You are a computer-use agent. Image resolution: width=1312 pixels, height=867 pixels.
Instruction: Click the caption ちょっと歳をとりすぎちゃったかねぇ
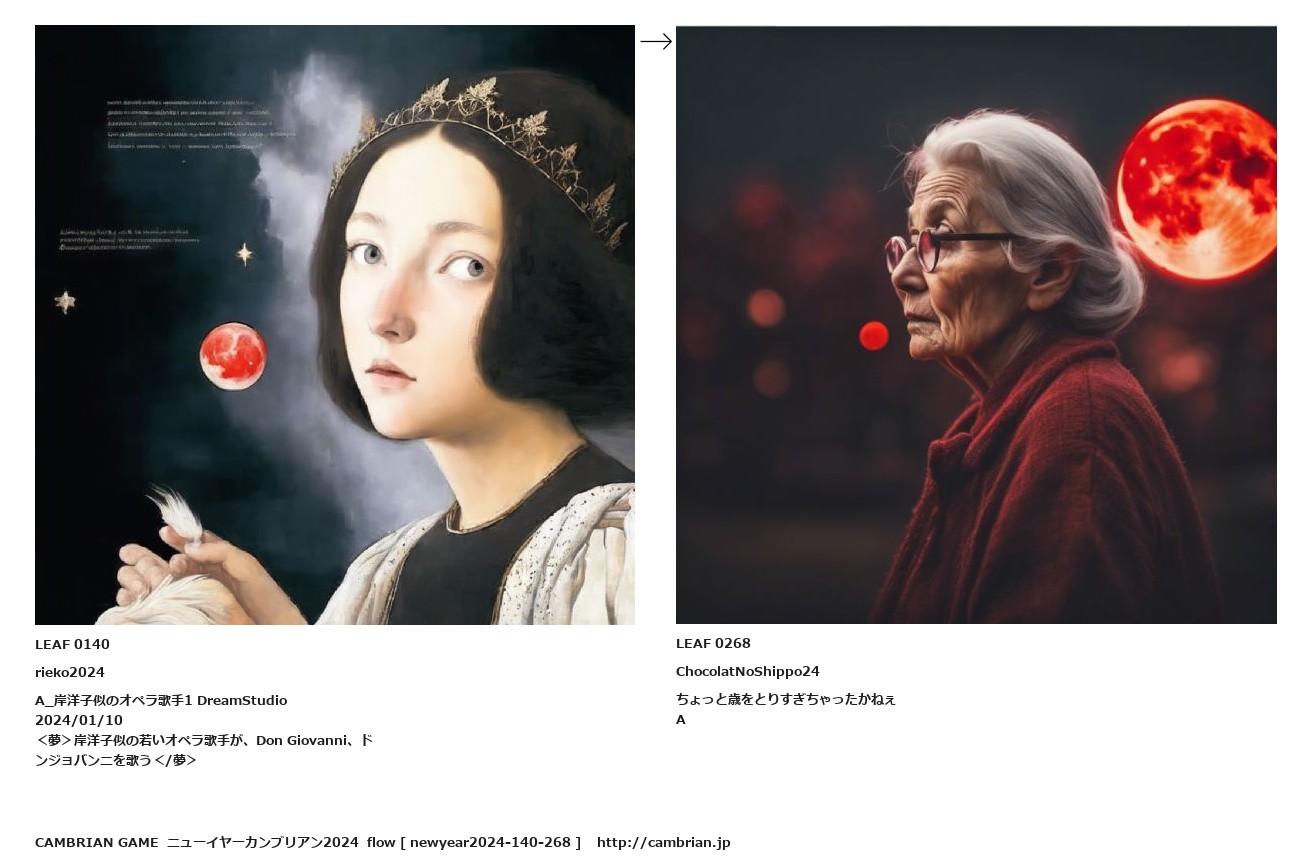[786, 699]
